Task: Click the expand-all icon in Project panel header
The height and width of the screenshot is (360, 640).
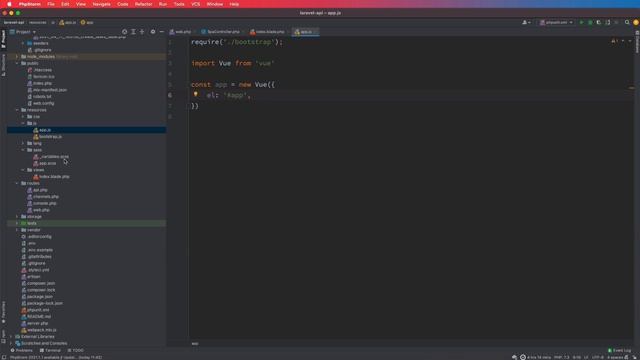Action: click(133, 32)
